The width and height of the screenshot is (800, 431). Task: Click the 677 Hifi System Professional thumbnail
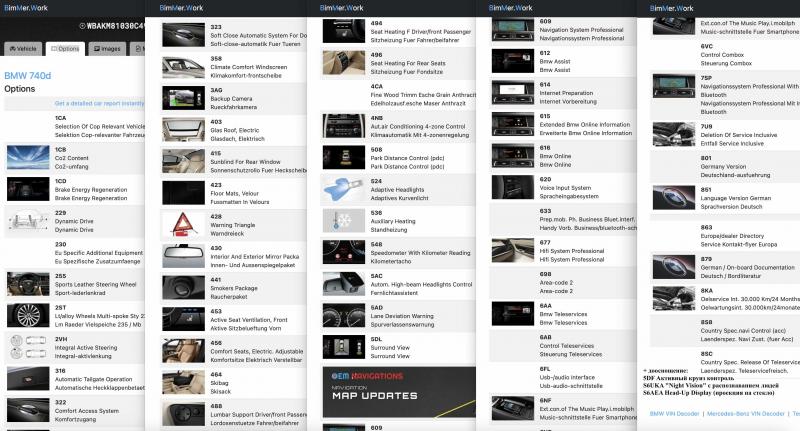coord(513,250)
